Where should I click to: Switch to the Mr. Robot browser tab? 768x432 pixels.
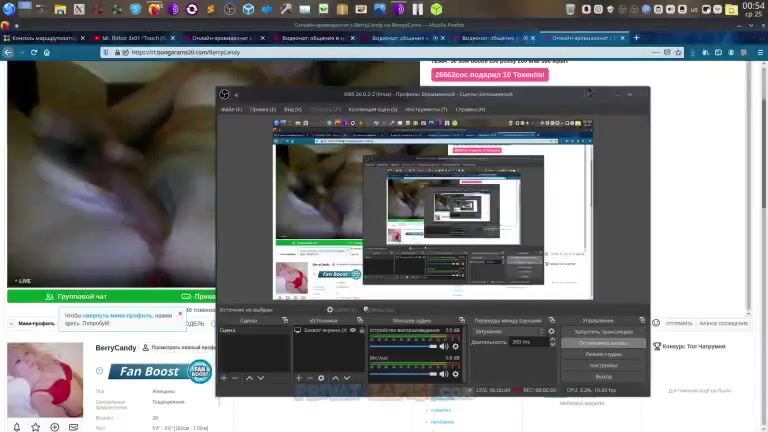[x=135, y=38]
